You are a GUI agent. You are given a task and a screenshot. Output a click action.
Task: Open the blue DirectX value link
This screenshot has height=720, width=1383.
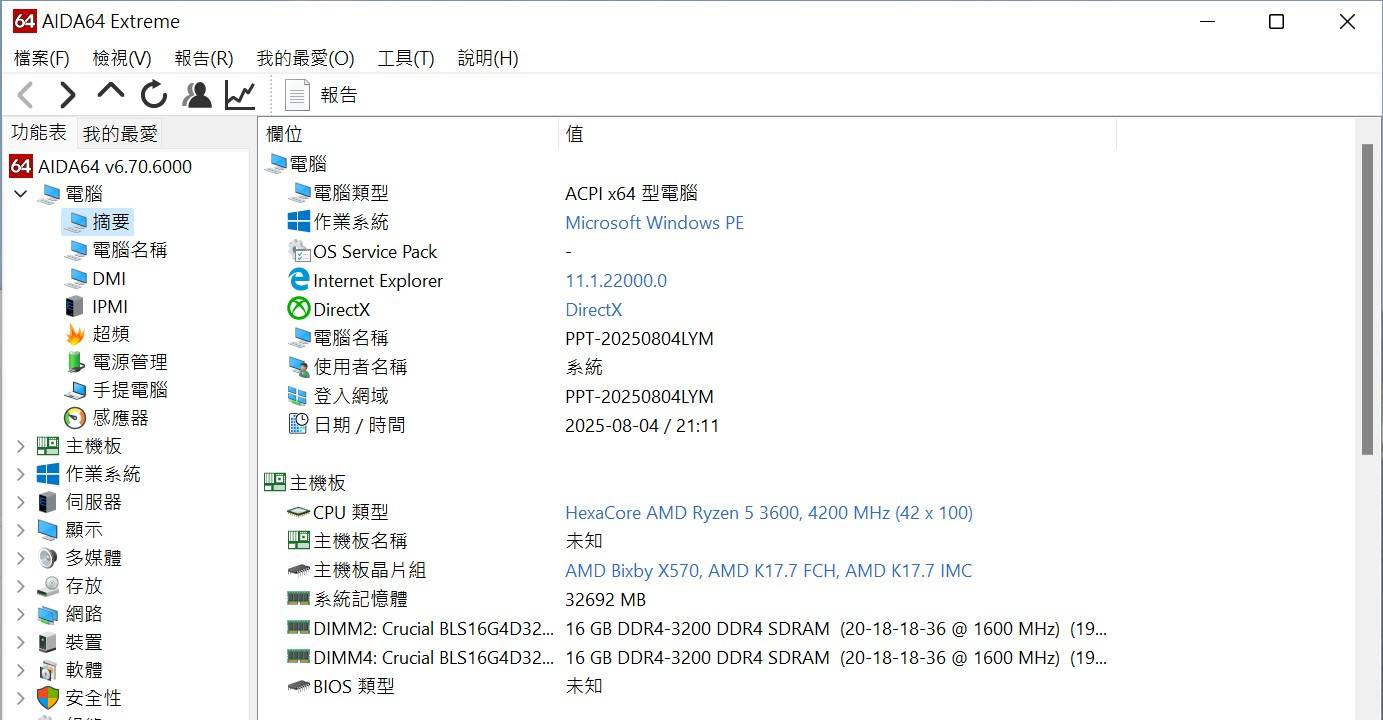click(x=594, y=310)
